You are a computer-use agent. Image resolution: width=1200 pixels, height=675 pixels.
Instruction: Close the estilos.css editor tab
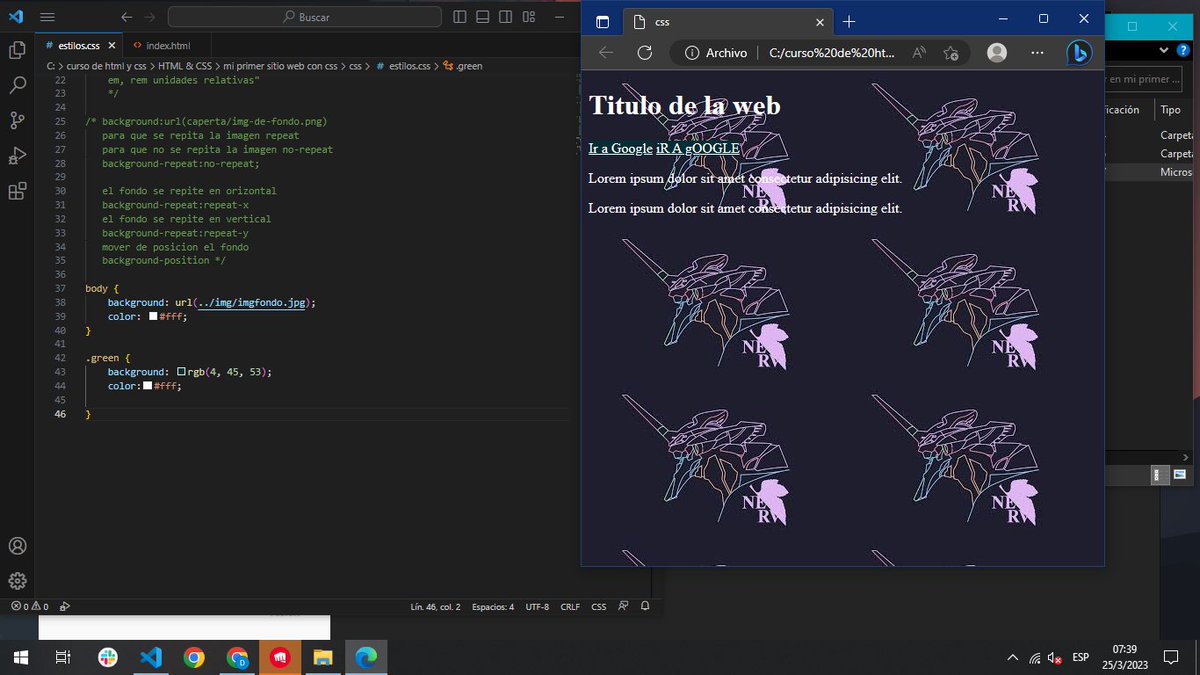click(112, 46)
